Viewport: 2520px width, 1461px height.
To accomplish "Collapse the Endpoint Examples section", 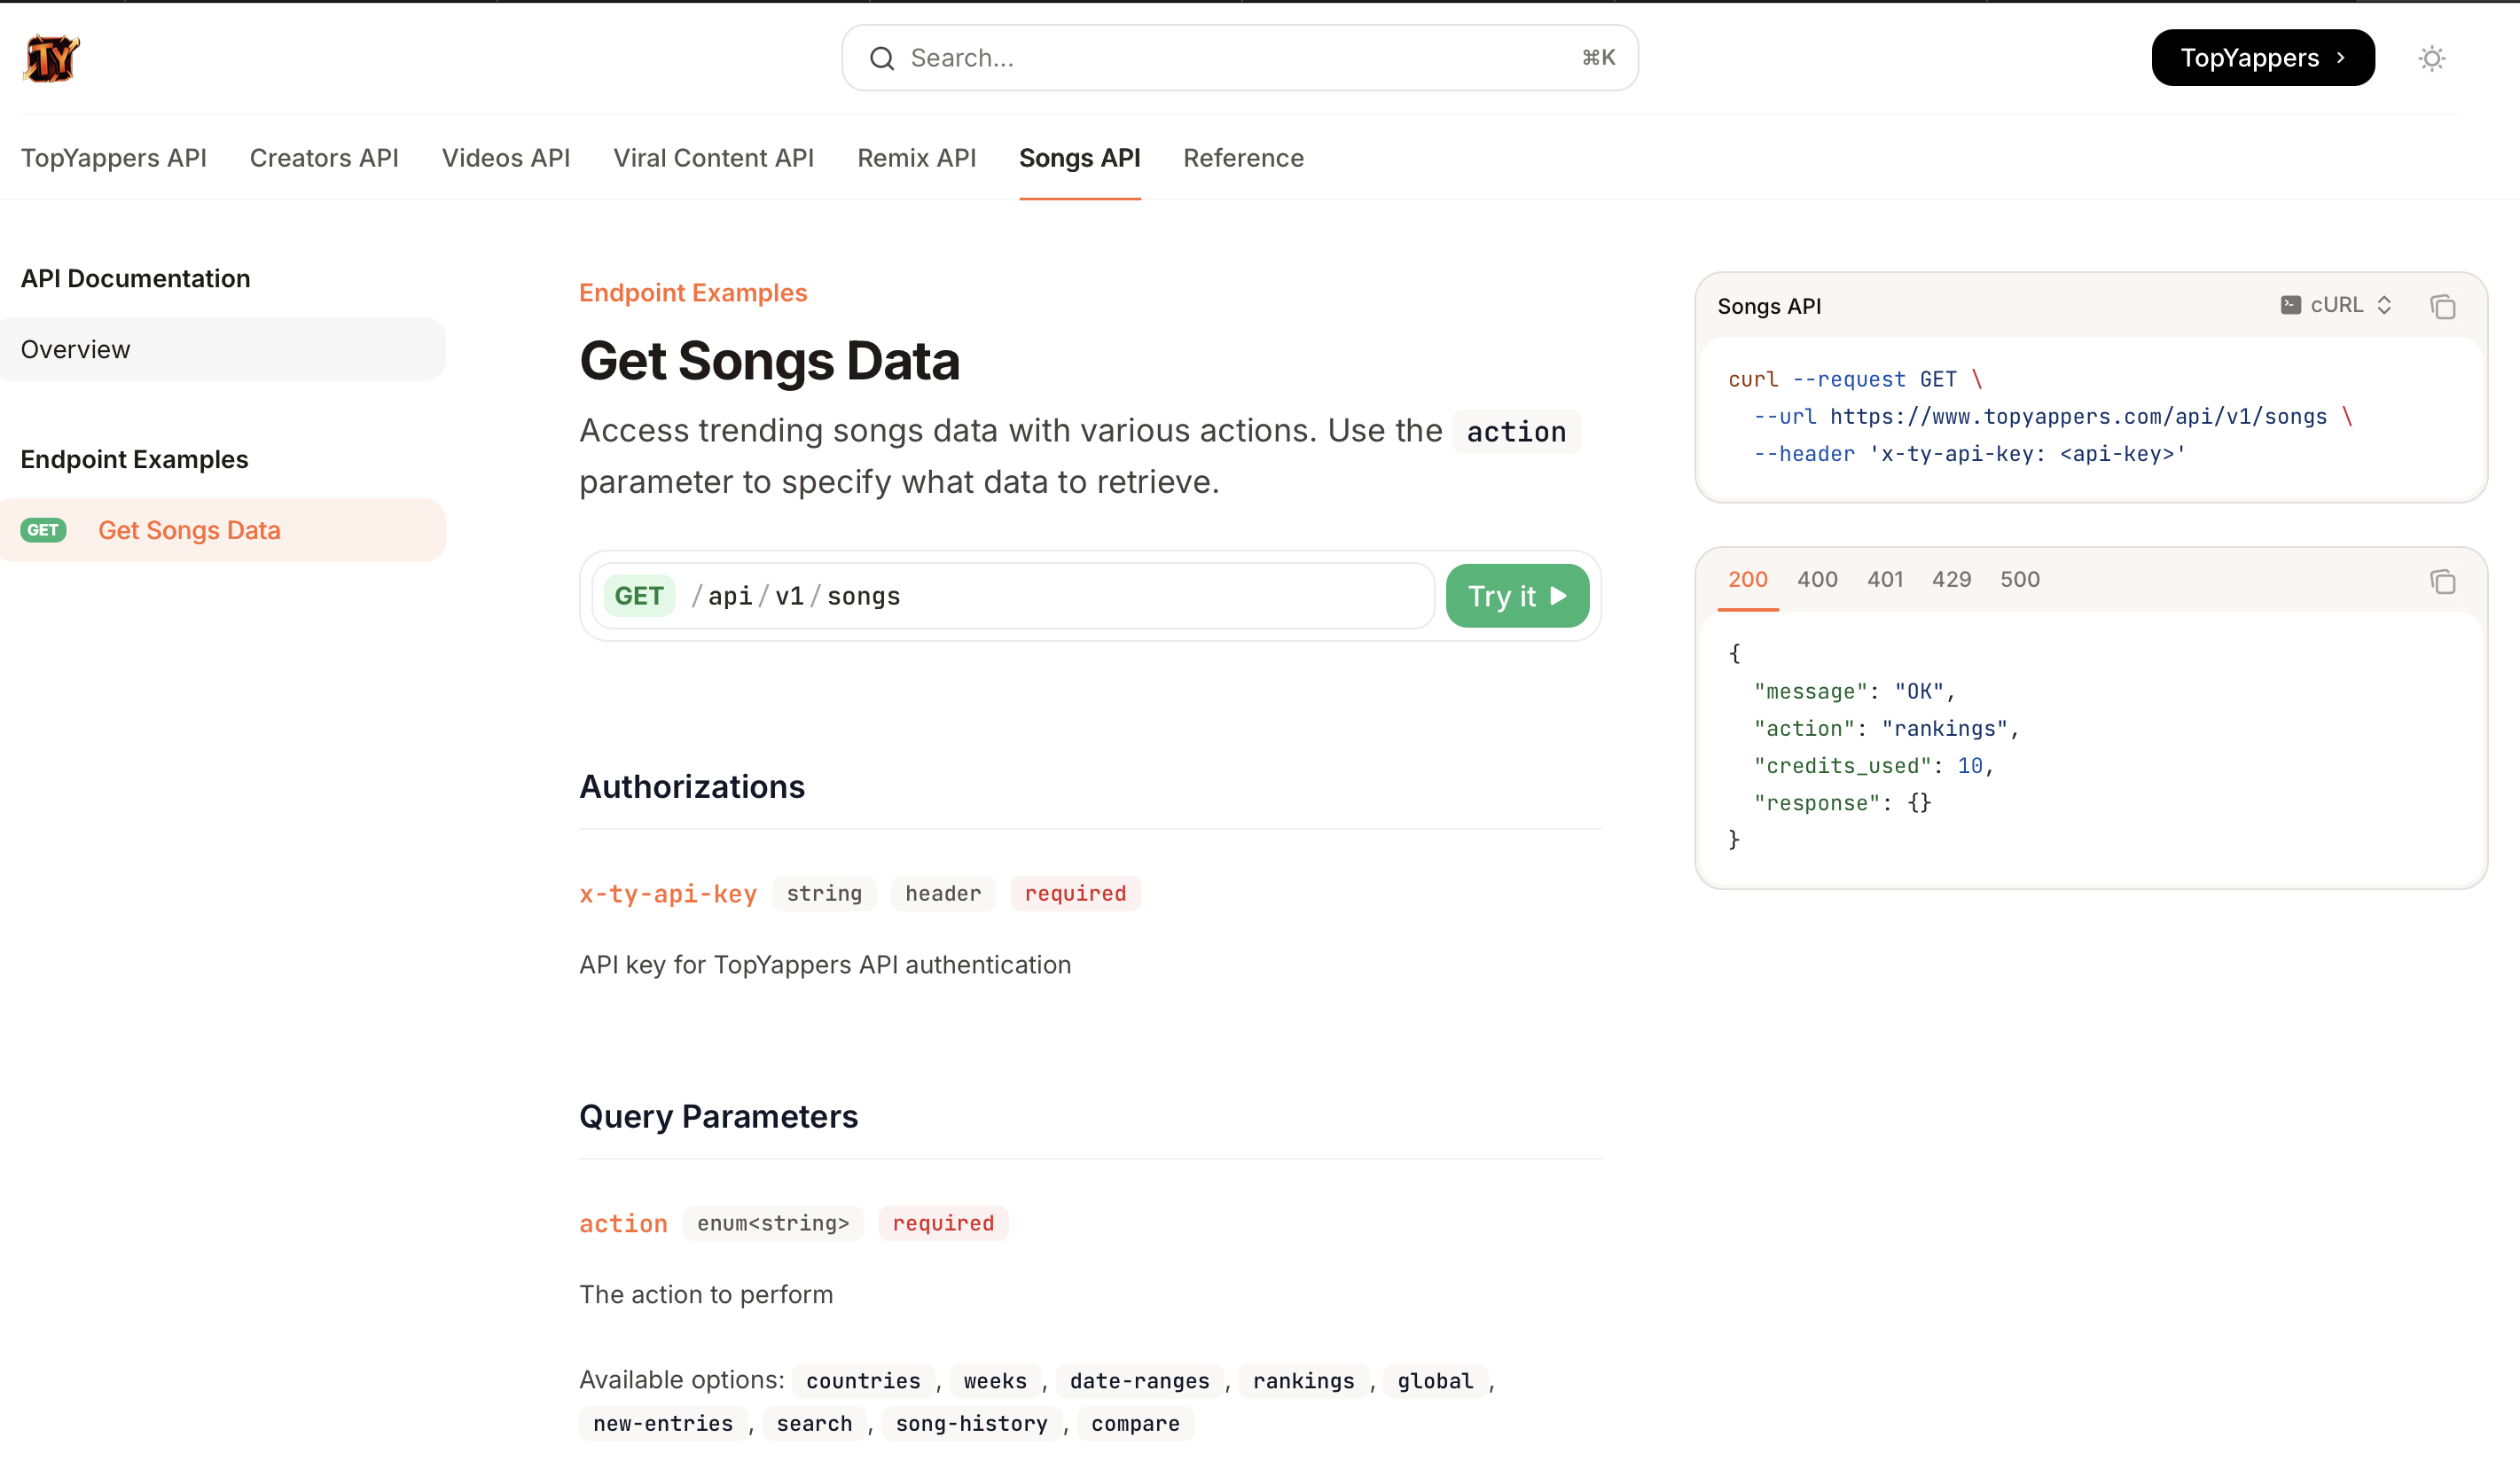I will point(134,459).
